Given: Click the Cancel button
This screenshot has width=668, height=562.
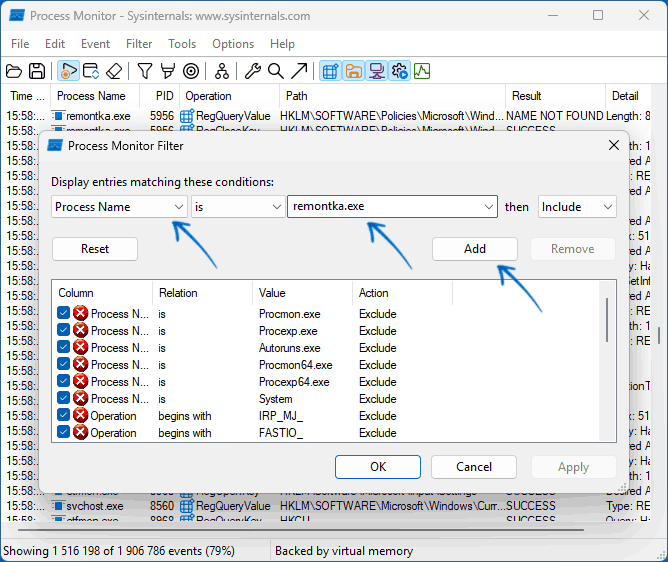Looking at the screenshot, I should [x=474, y=467].
